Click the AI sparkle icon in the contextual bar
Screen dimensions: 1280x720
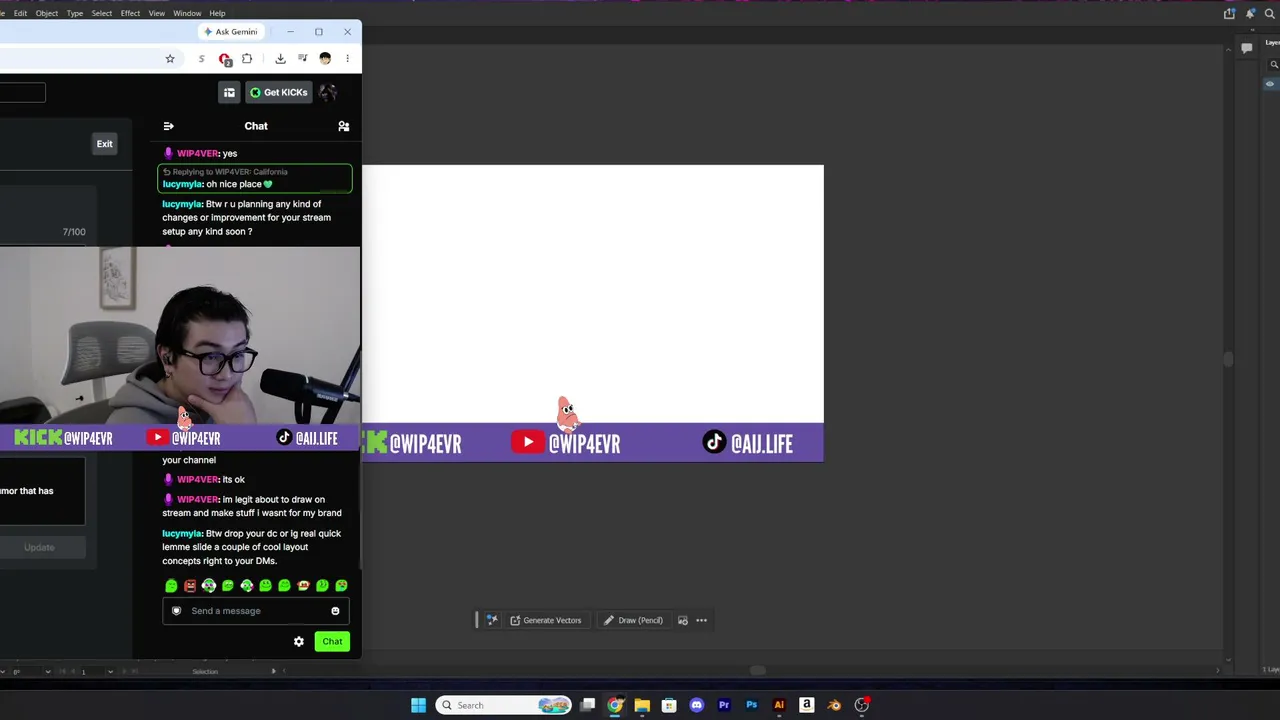pyautogui.click(x=492, y=621)
